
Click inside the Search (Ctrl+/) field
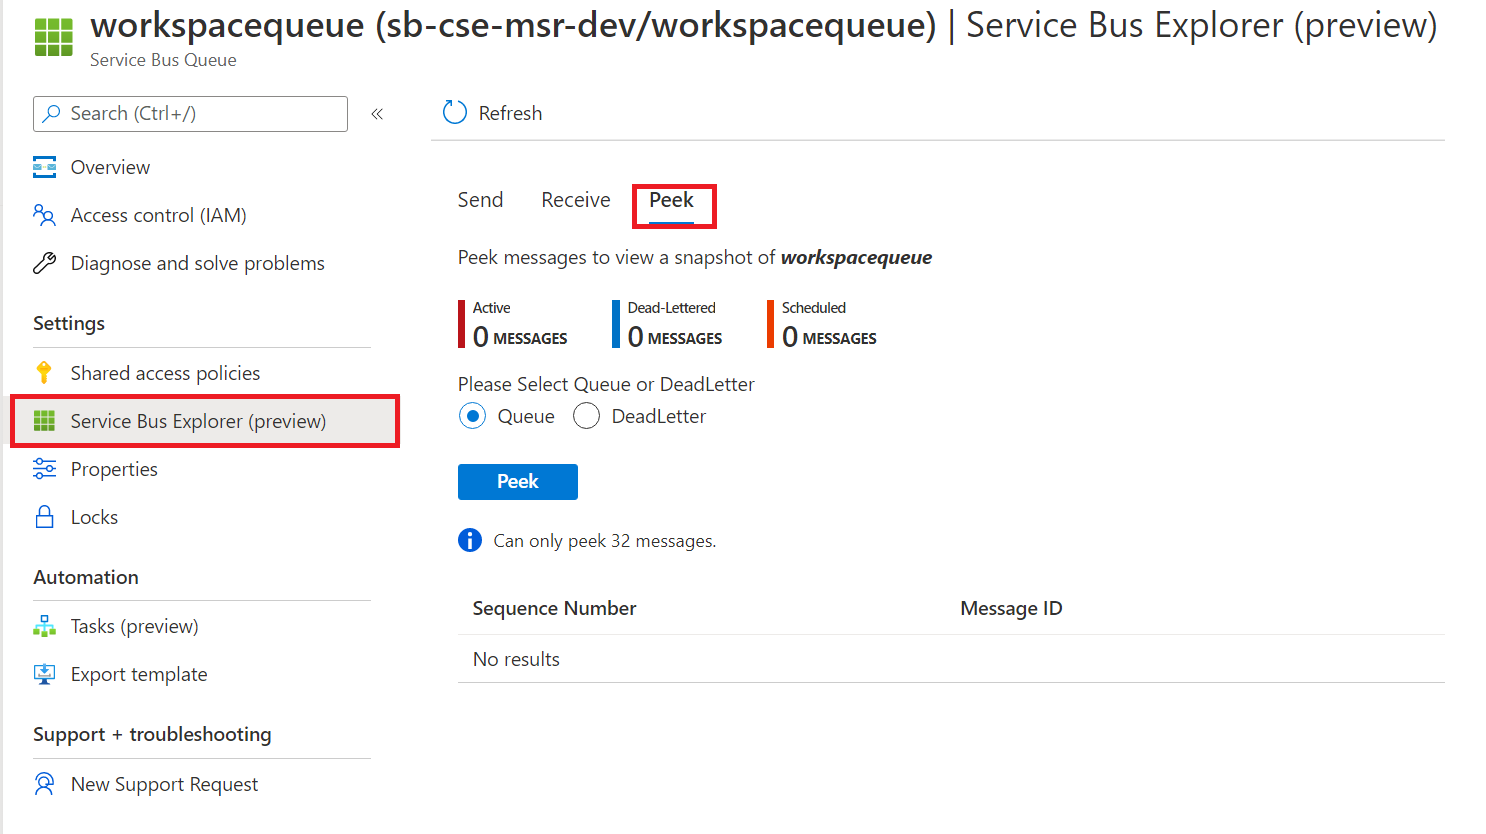pyautogui.click(x=190, y=113)
